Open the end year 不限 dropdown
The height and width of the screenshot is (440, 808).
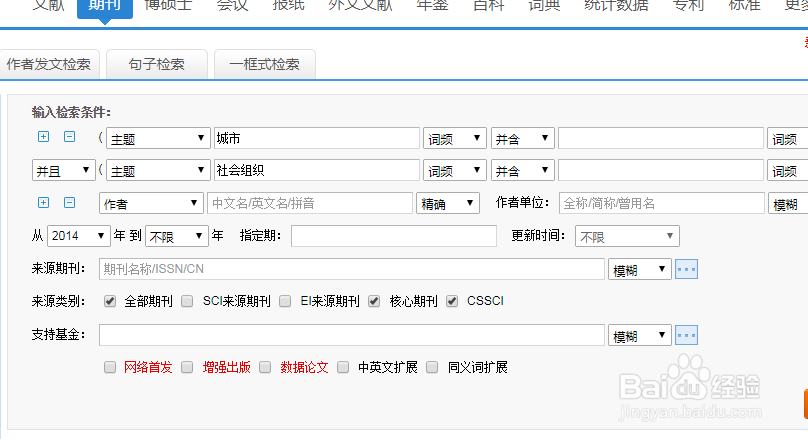click(x=177, y=236)
